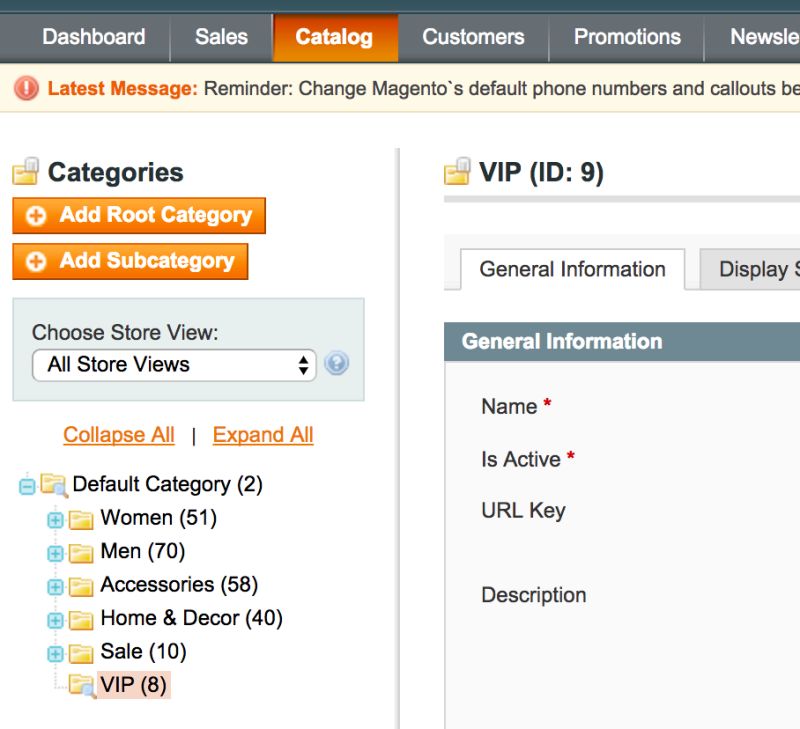Open the Promotions menu
Viewport: 800px width, 729px height.
627,37
